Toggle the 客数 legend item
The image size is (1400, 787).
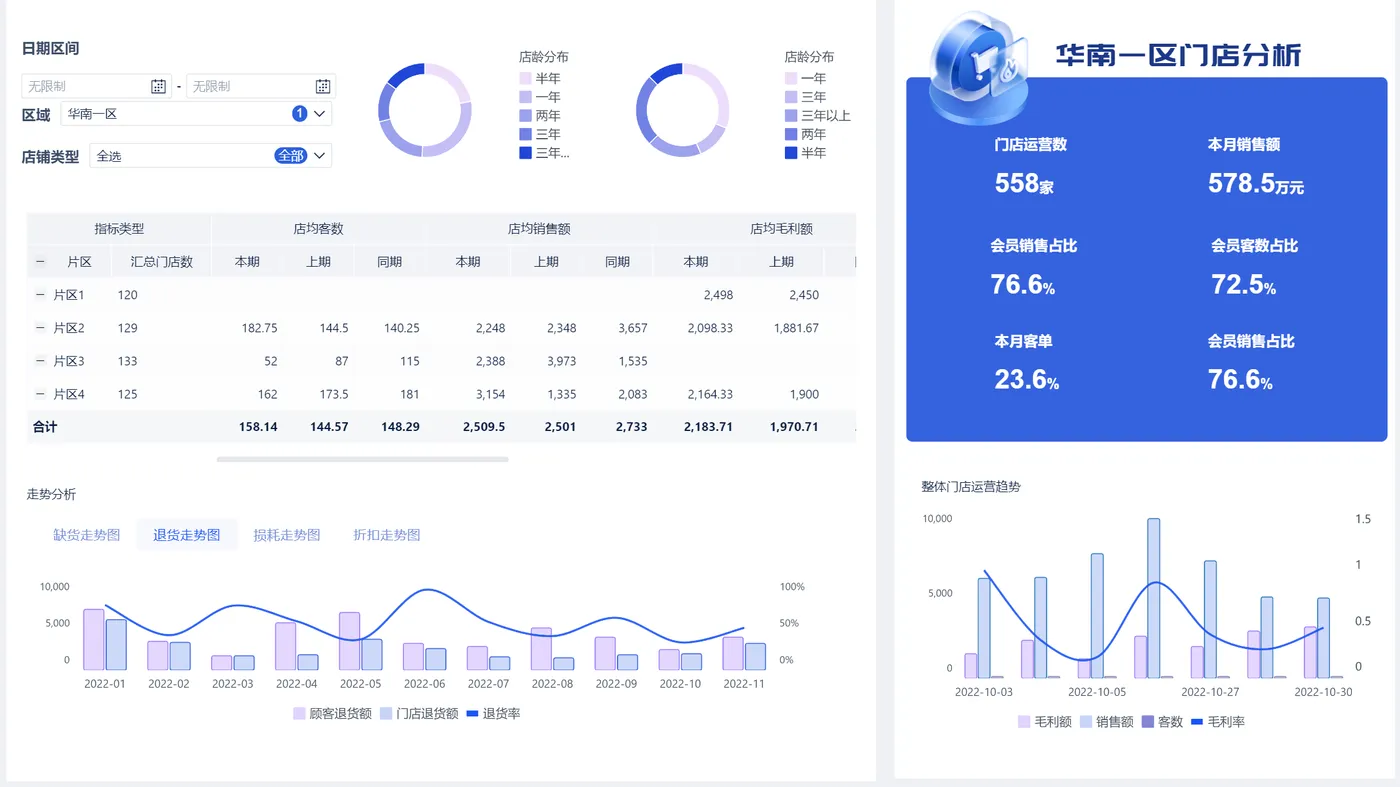pyautogui.click(x=1162, y=722)
